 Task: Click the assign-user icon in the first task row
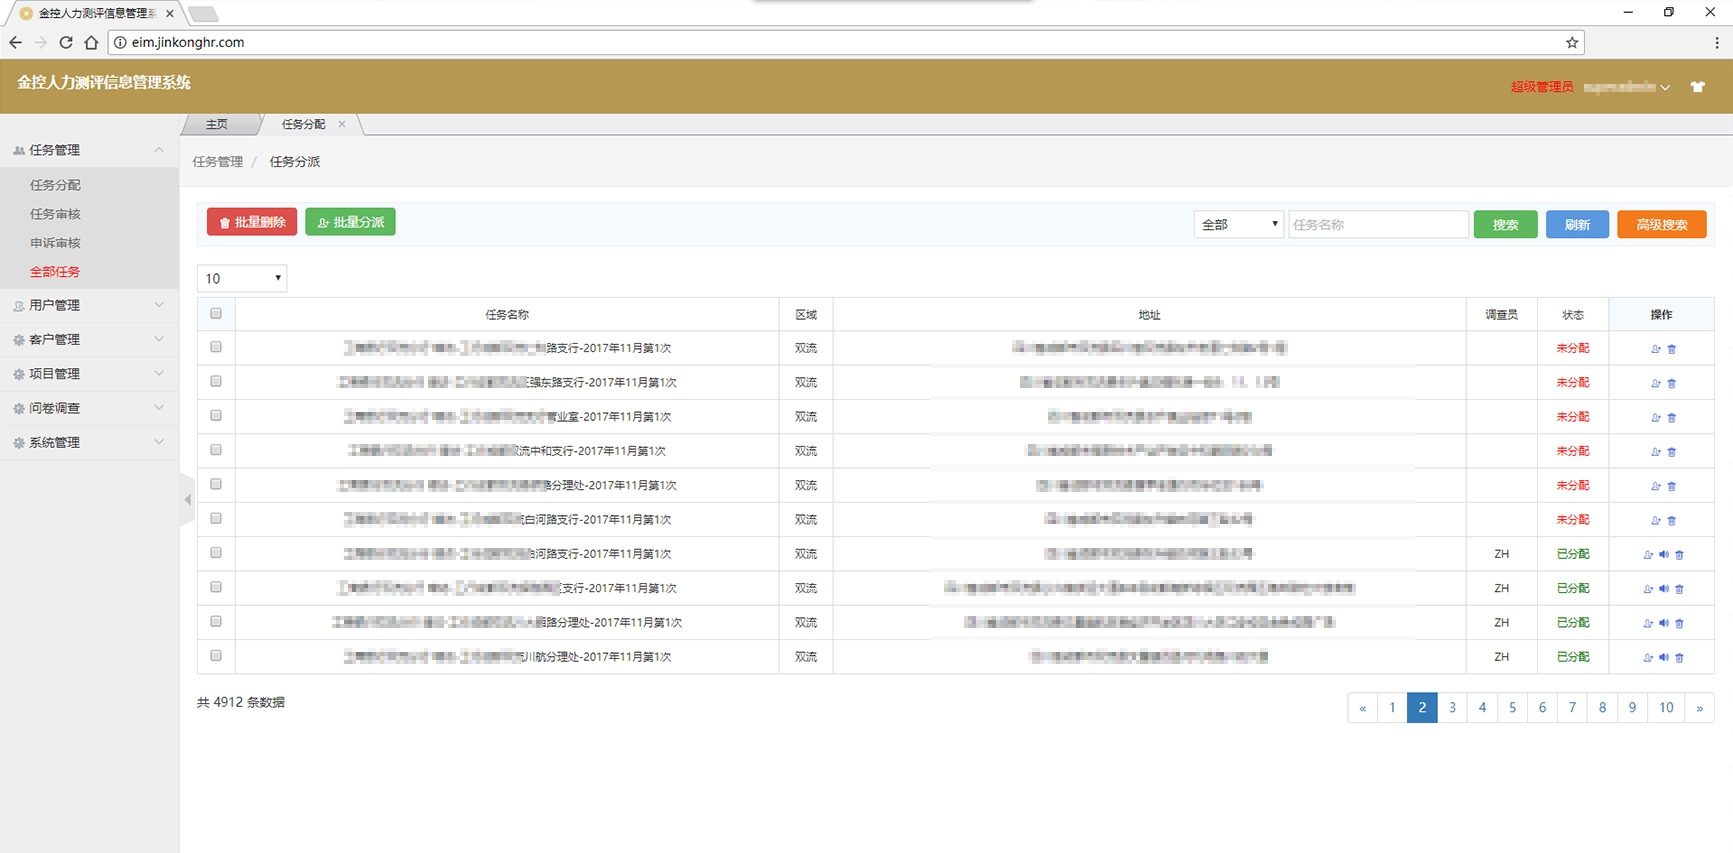click(x=1655, y=349)
